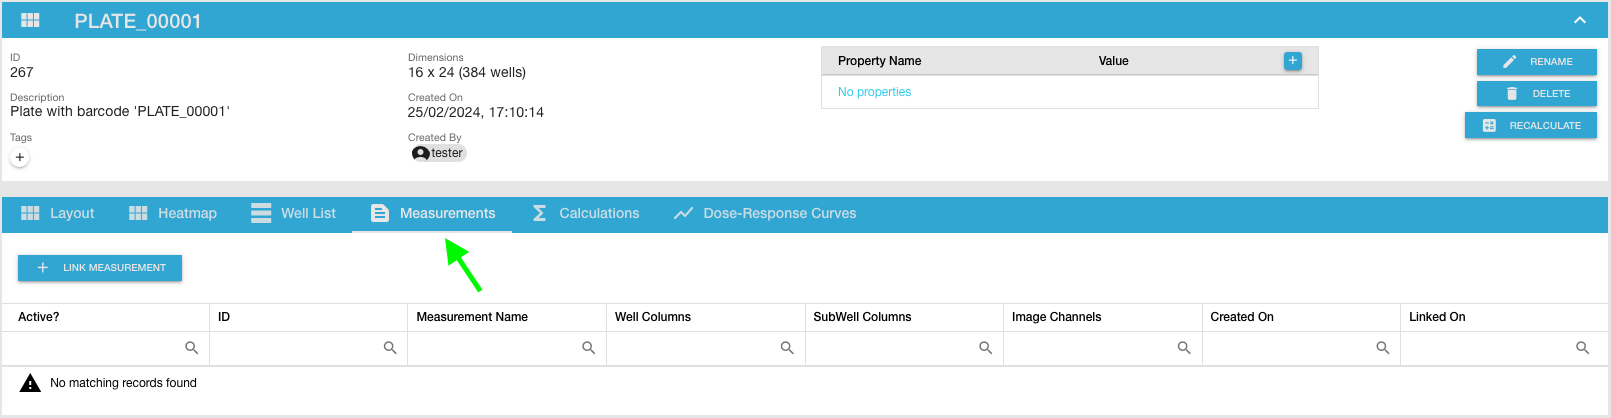Open the Well List tab
The image size is (1611, 418).
(294, 213)
